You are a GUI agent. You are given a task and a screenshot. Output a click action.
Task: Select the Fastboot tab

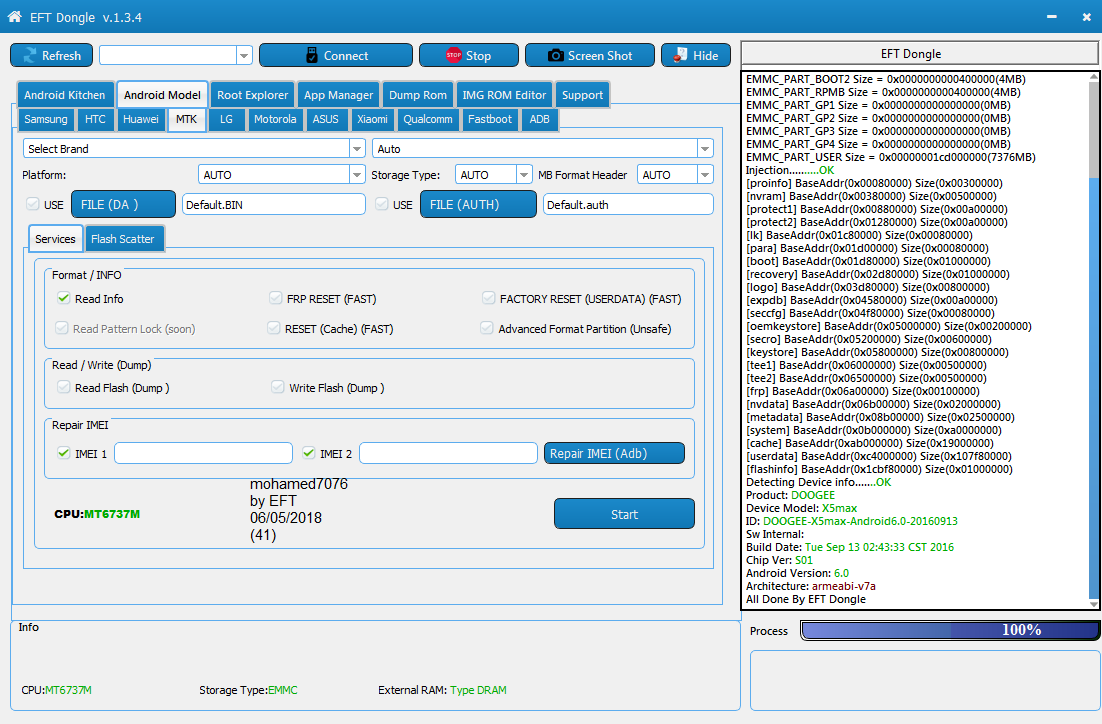(490, 119)
